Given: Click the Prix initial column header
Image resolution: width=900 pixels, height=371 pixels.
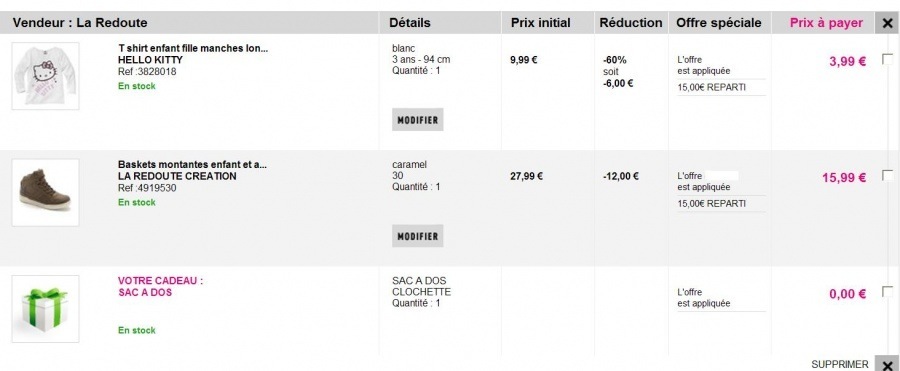Looking at the screenshot, I should point(540,23).
